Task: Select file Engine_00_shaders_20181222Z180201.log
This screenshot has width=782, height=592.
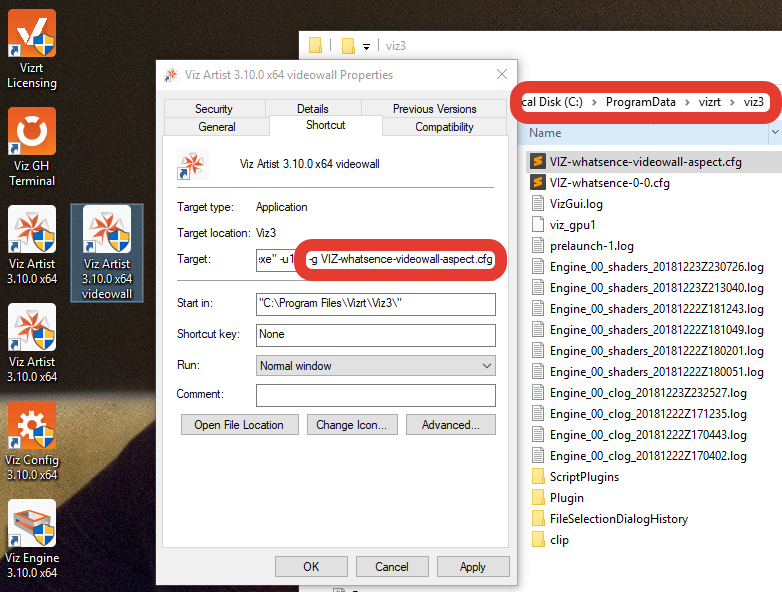Action: point(656,351)
